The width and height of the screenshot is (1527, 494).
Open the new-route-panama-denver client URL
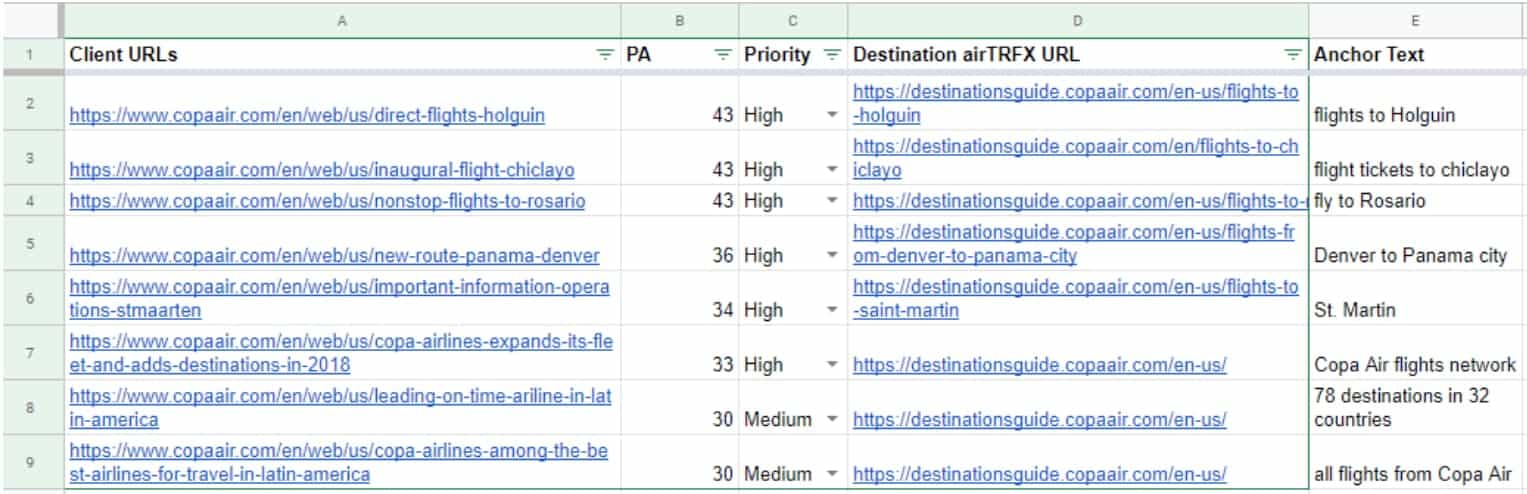tap(334, 256)
